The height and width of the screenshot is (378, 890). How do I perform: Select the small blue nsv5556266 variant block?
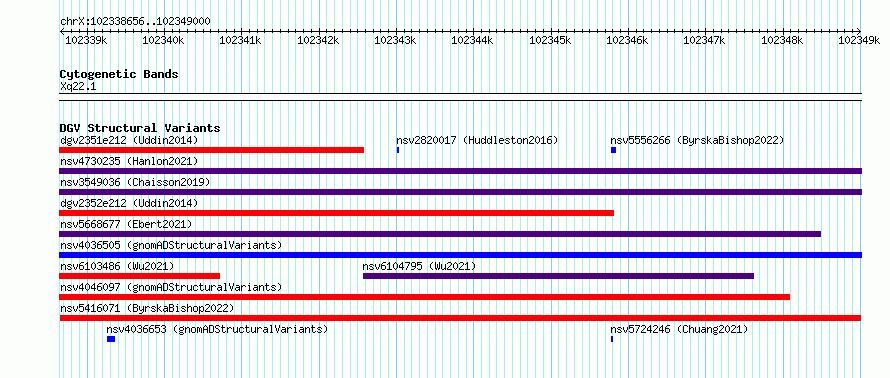614,150
